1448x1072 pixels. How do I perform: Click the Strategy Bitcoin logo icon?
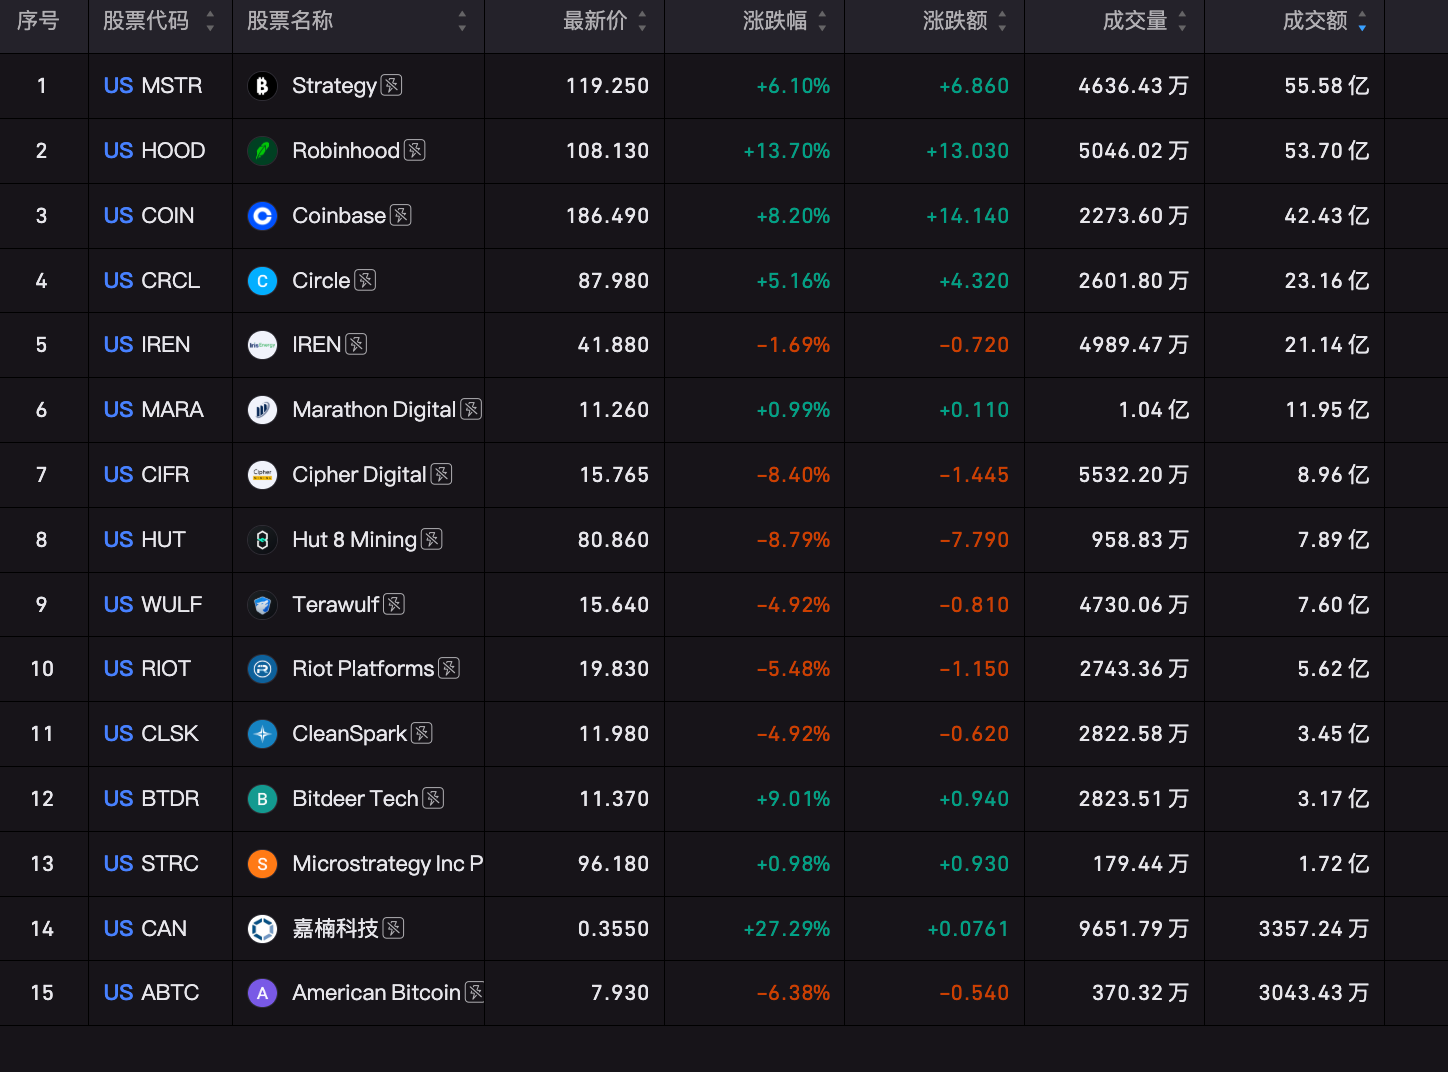coord(262,86)
